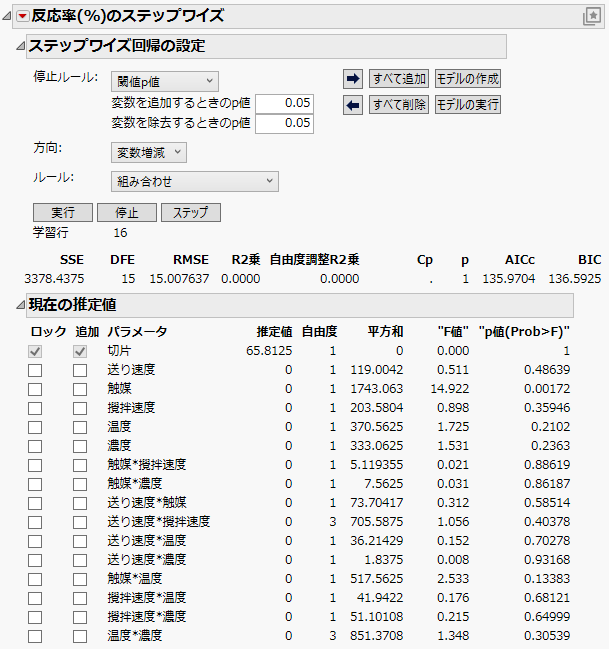
Task: Collapse the ステップワイズ回帰の設定 section
Action: point(20,46)
